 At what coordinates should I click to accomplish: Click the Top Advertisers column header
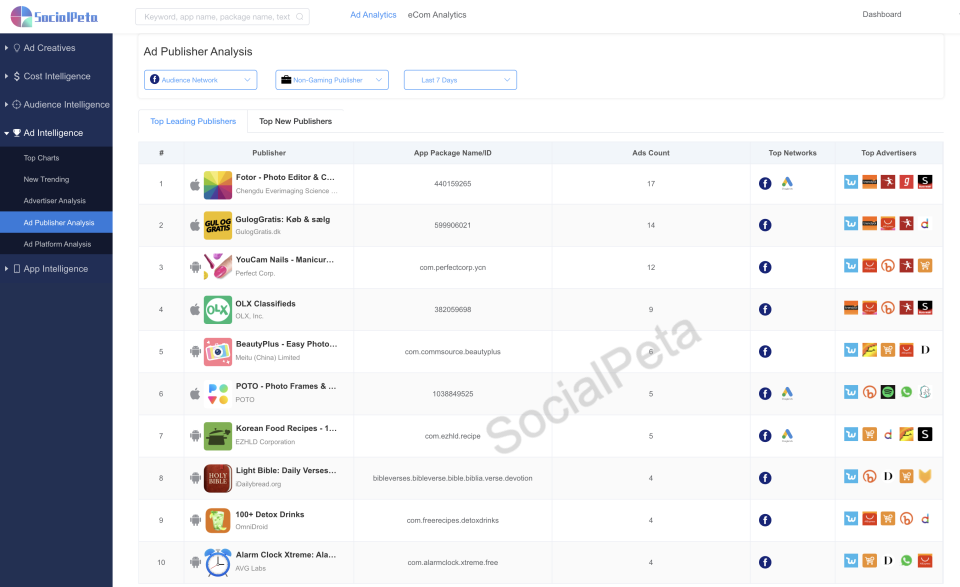tap(889, 153)
